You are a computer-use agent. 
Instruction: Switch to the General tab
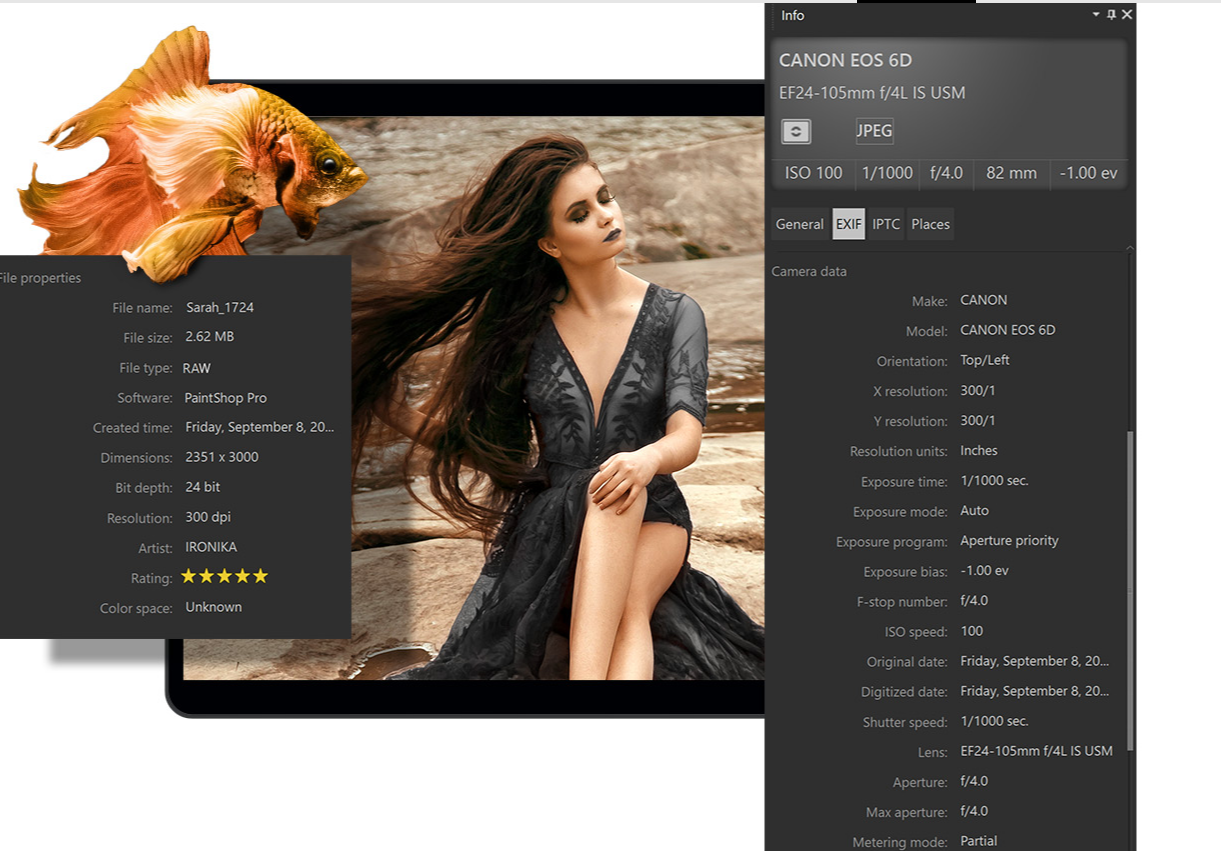tap(799, 224)
